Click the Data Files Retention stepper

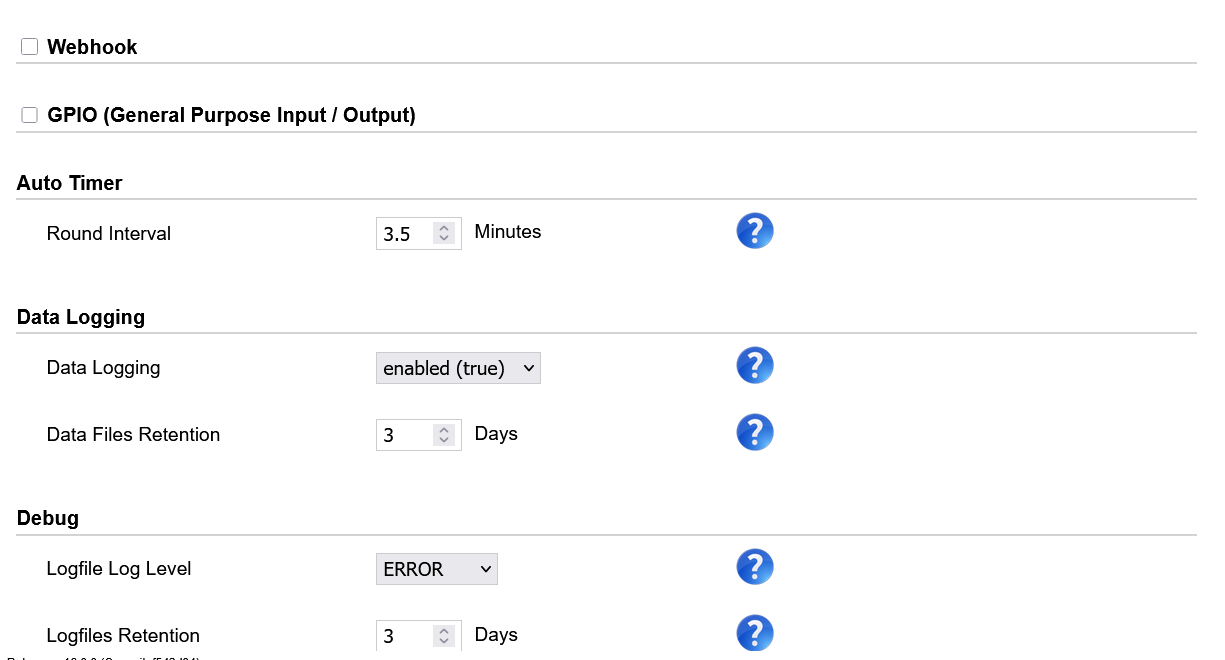click(x=446, y=435)
